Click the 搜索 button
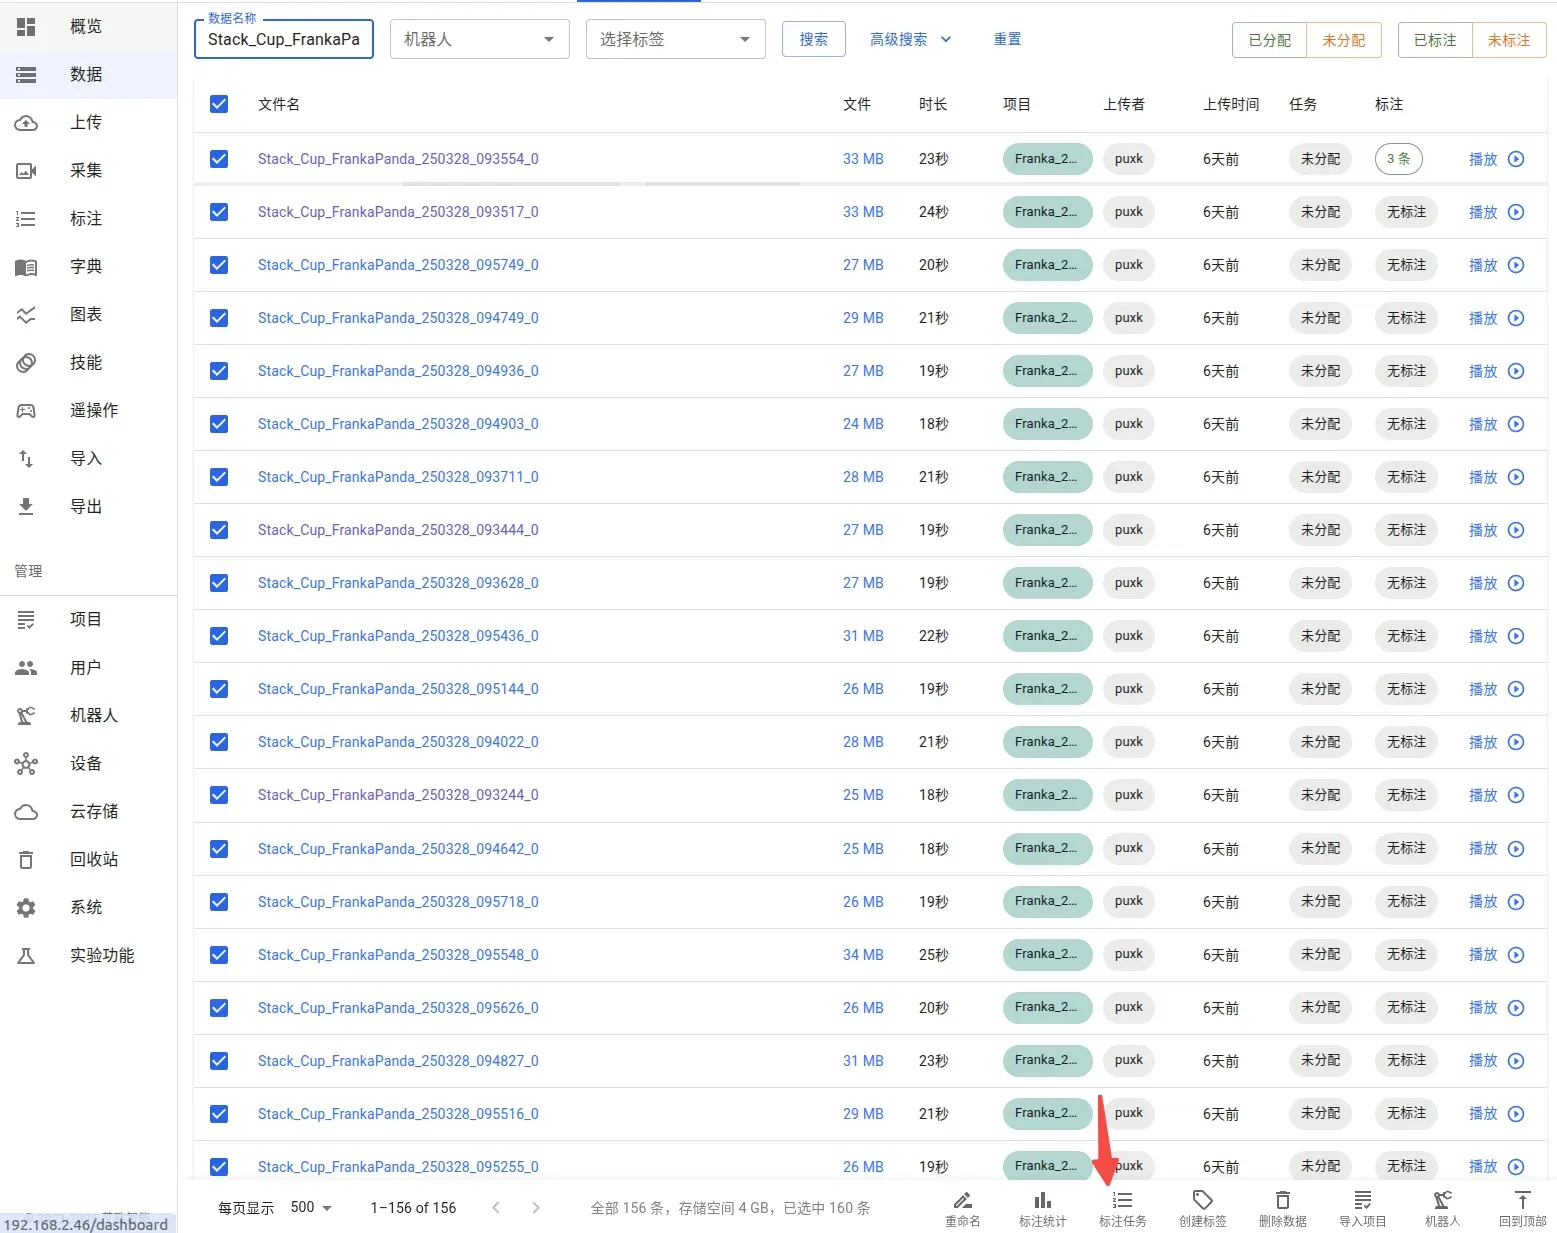Image resolution: width=1557 pixels, height=1233 pixels. (x=813, y=39)
